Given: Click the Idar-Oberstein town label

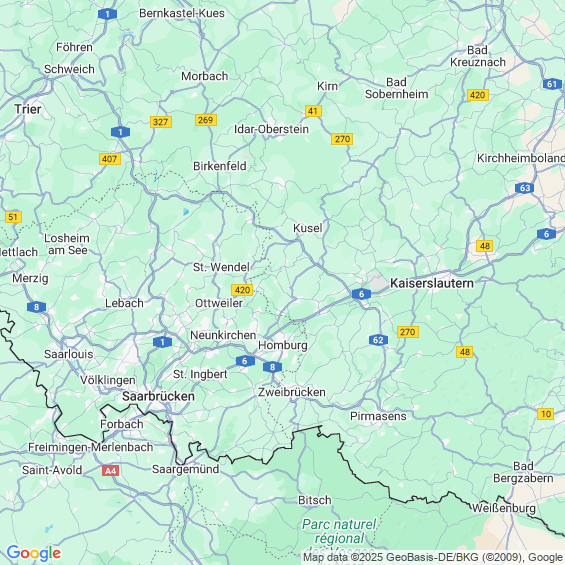Looking at the screenshot, I should pos(271,129).
